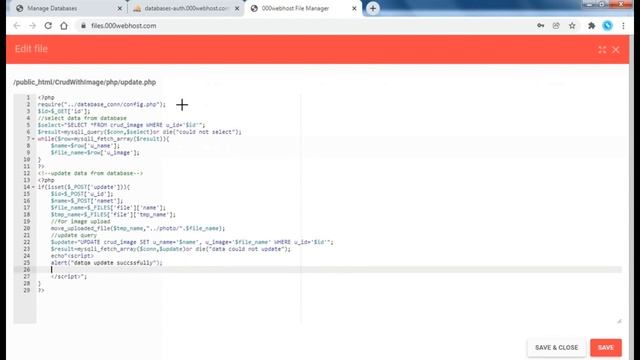This screenshot has width=640, height=360.
Task: Close the 000webhost File Manager tab
Action: click(354, 8)
